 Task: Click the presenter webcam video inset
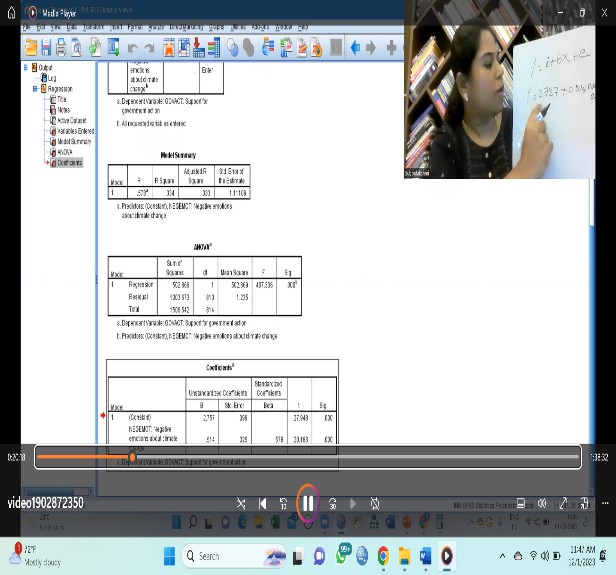pos(499,89)
